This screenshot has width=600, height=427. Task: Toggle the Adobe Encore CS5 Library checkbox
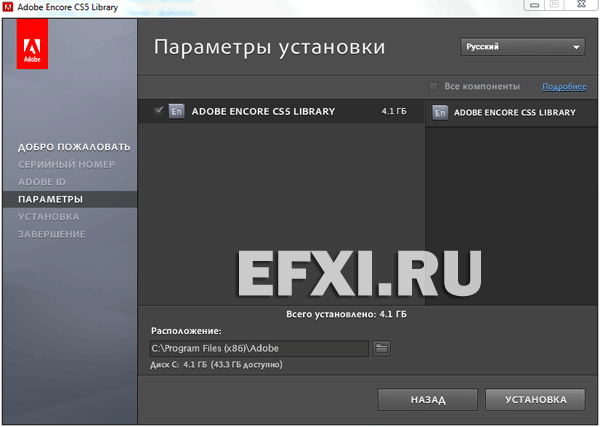click(x=158, y=111)
